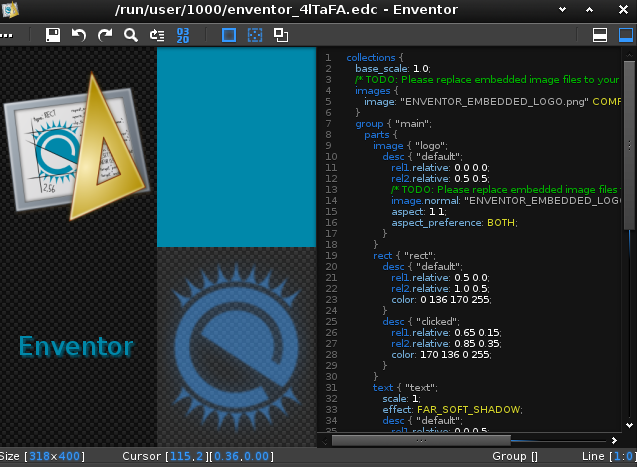Viewport: 637px width, 467px height.
Task: Toggle the live view panel icon
Action: tap(626, 35)
